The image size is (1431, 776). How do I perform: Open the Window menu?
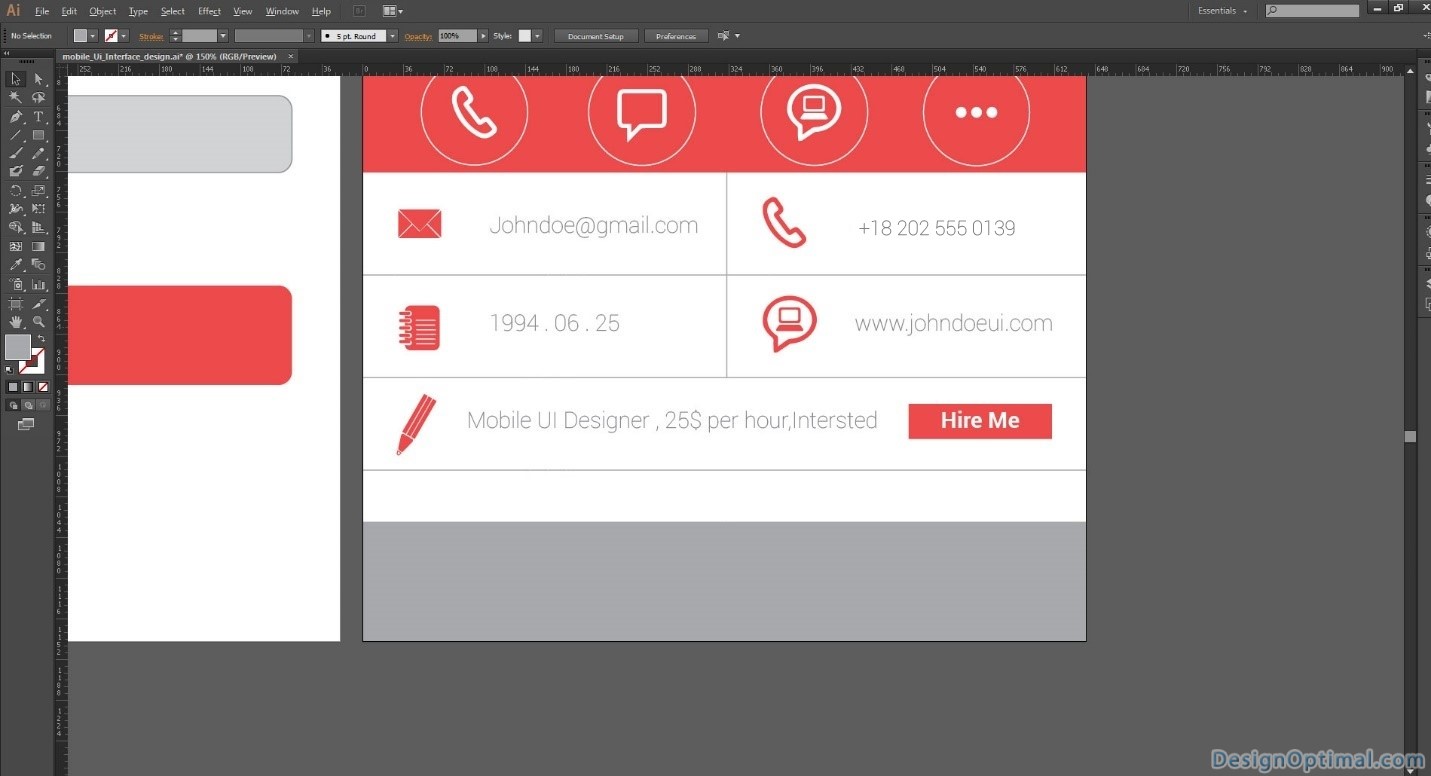282,11
